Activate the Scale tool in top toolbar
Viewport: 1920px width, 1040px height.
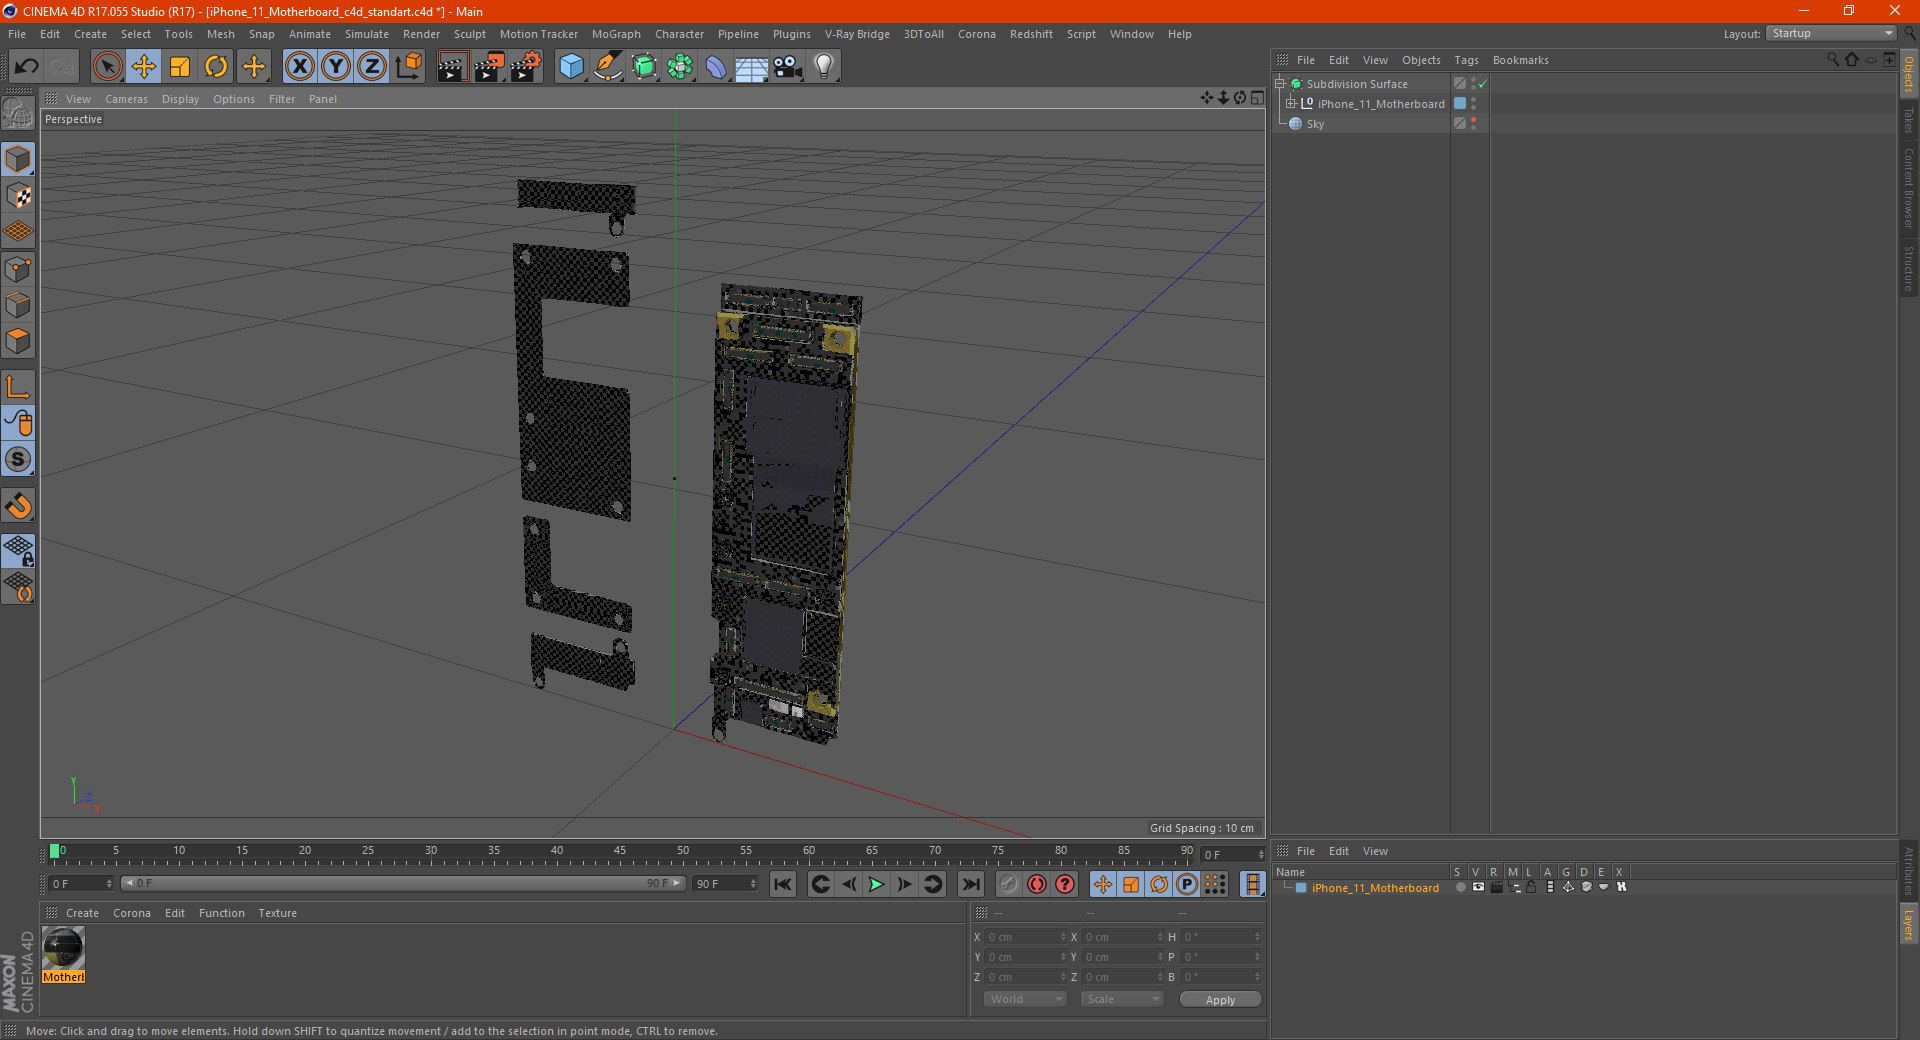pos(180,67)
